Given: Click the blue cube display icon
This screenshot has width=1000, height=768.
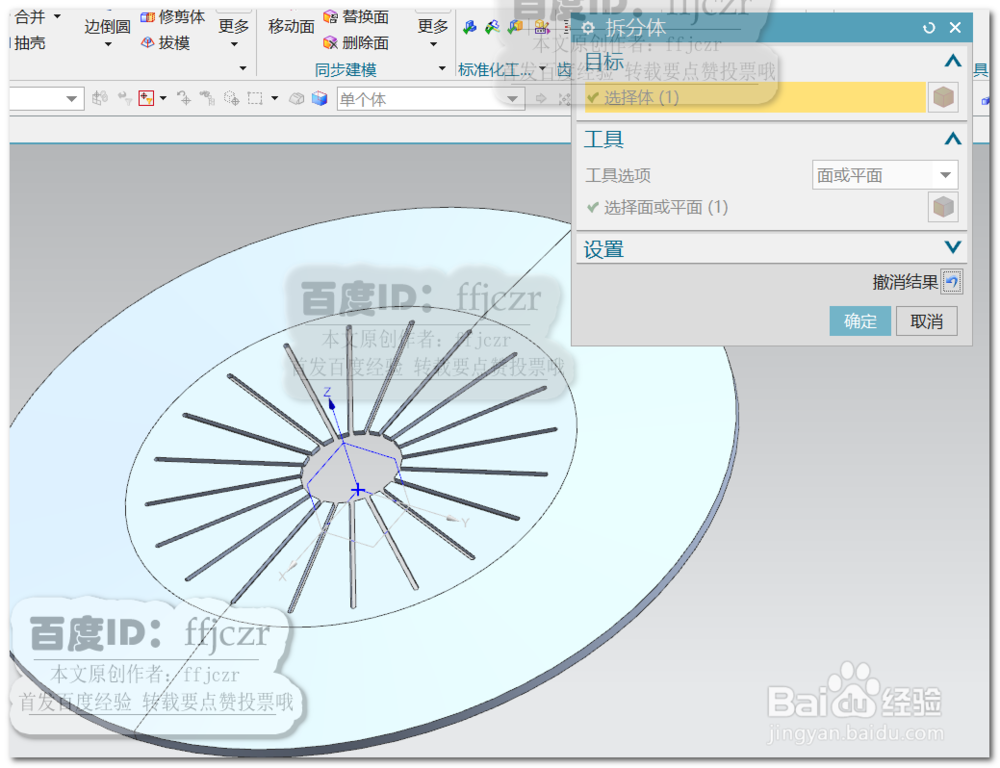Looking at the screenshot, I should 320,98.
